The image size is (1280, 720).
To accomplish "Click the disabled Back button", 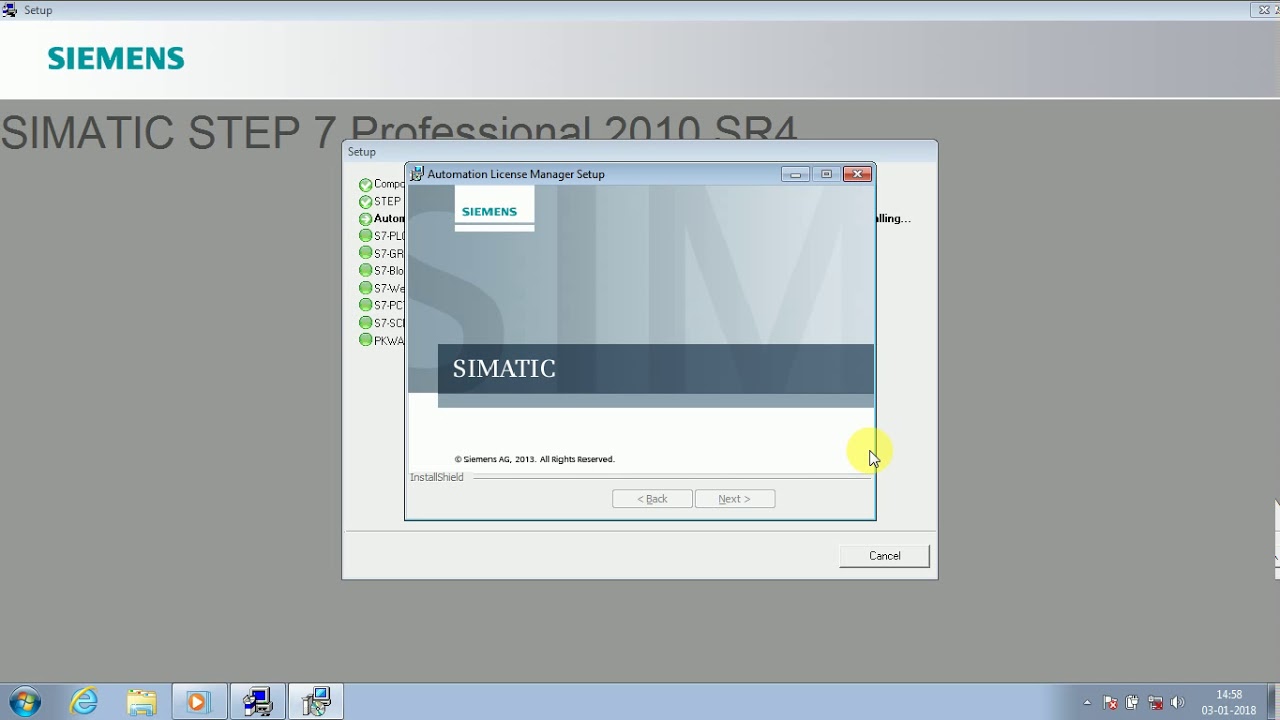I will 652,499.
